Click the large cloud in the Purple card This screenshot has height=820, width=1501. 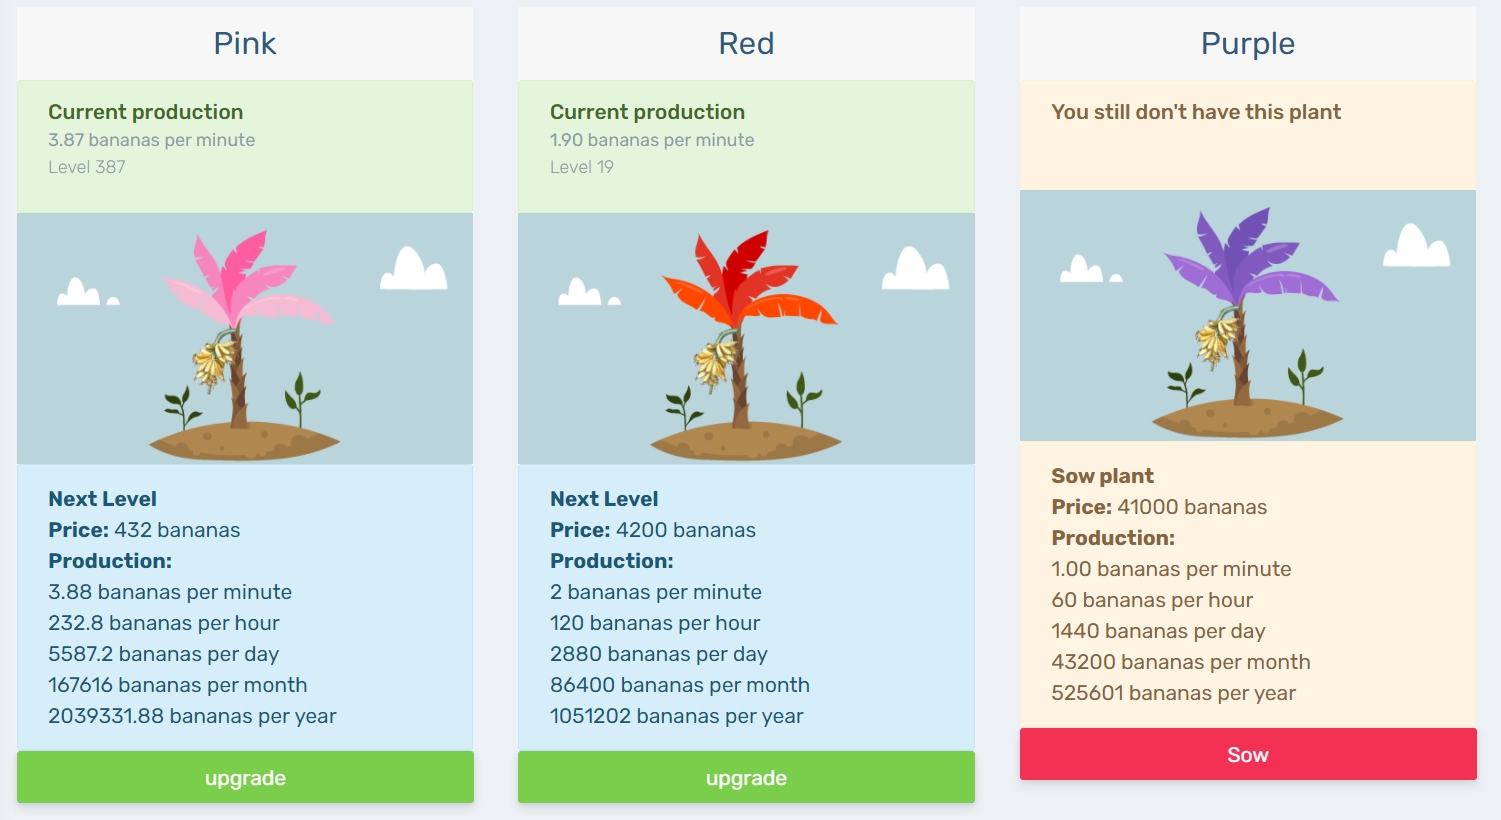[1416, 246]
